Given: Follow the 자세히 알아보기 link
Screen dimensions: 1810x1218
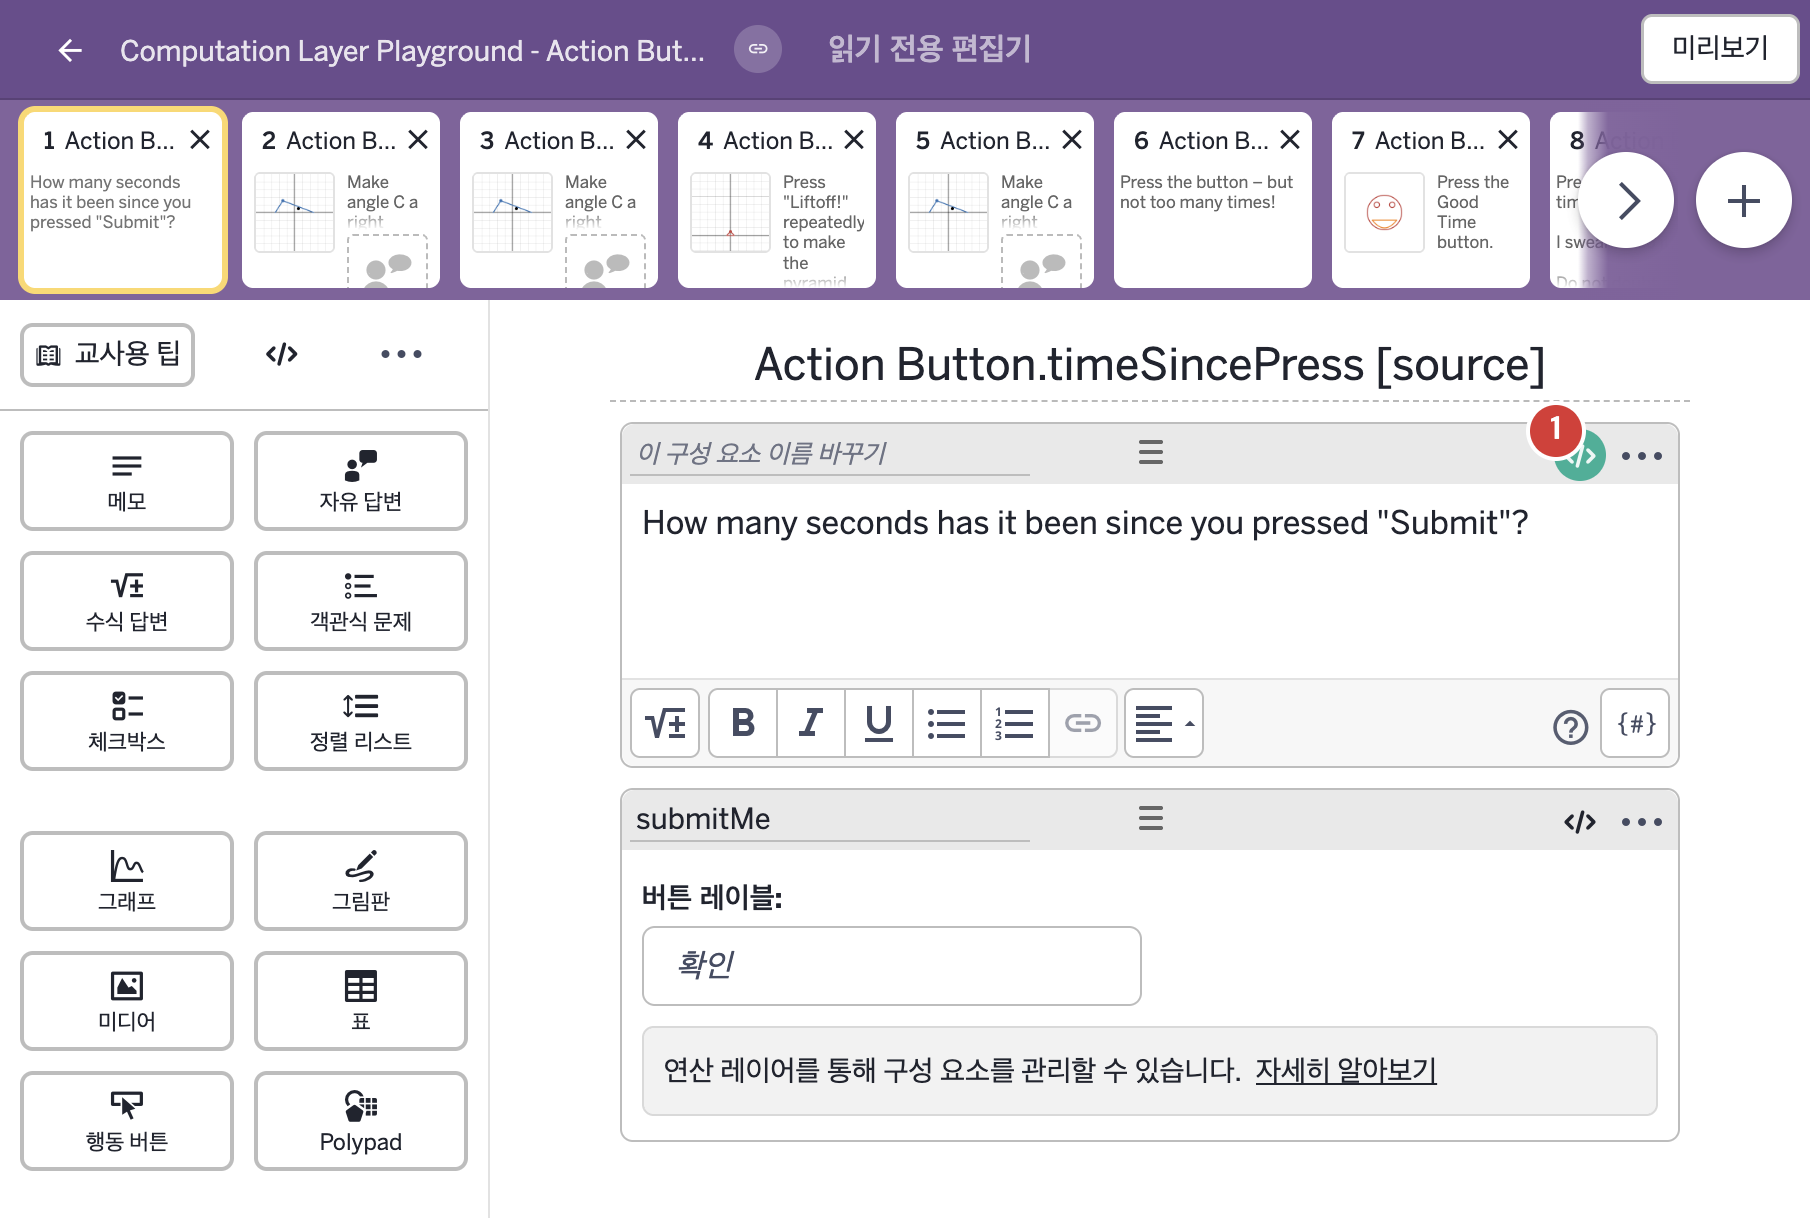Looking at the screenshot, I should point(1346,1070).
